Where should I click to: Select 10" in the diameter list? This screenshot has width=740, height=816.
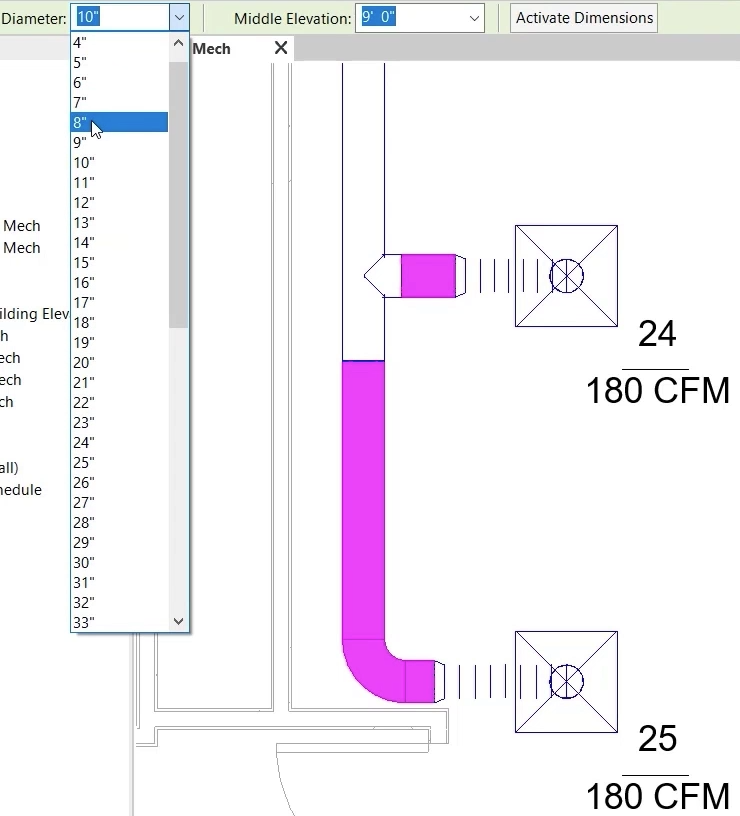pos(119,162)
